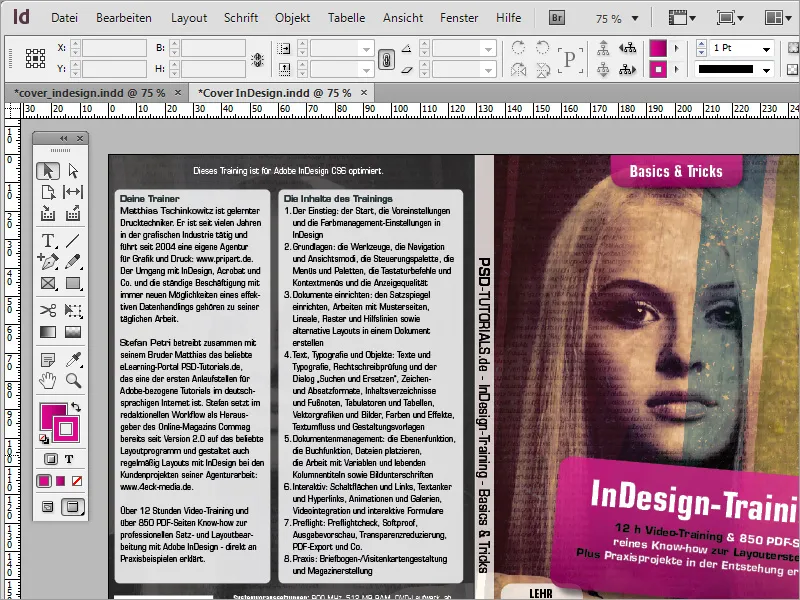The height and width of the screenshot is (600, 800).
Task: Reset to default fill and stroke
Action: 44,438
